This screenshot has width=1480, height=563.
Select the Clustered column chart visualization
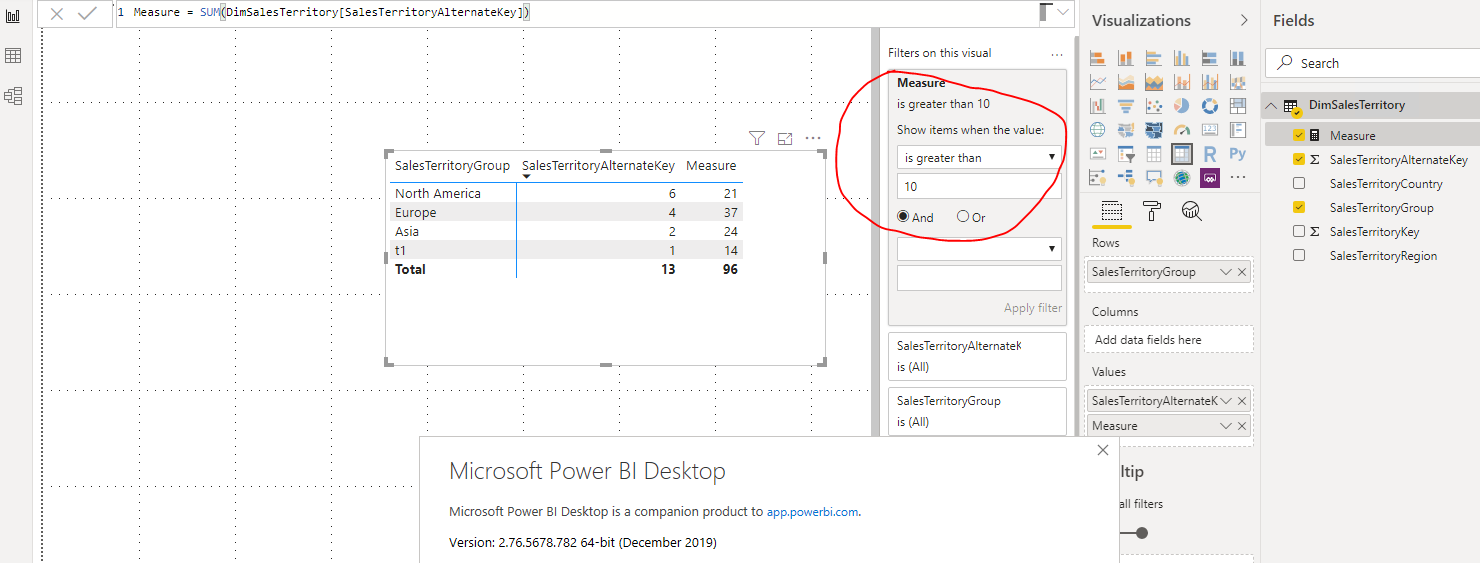1182,58
